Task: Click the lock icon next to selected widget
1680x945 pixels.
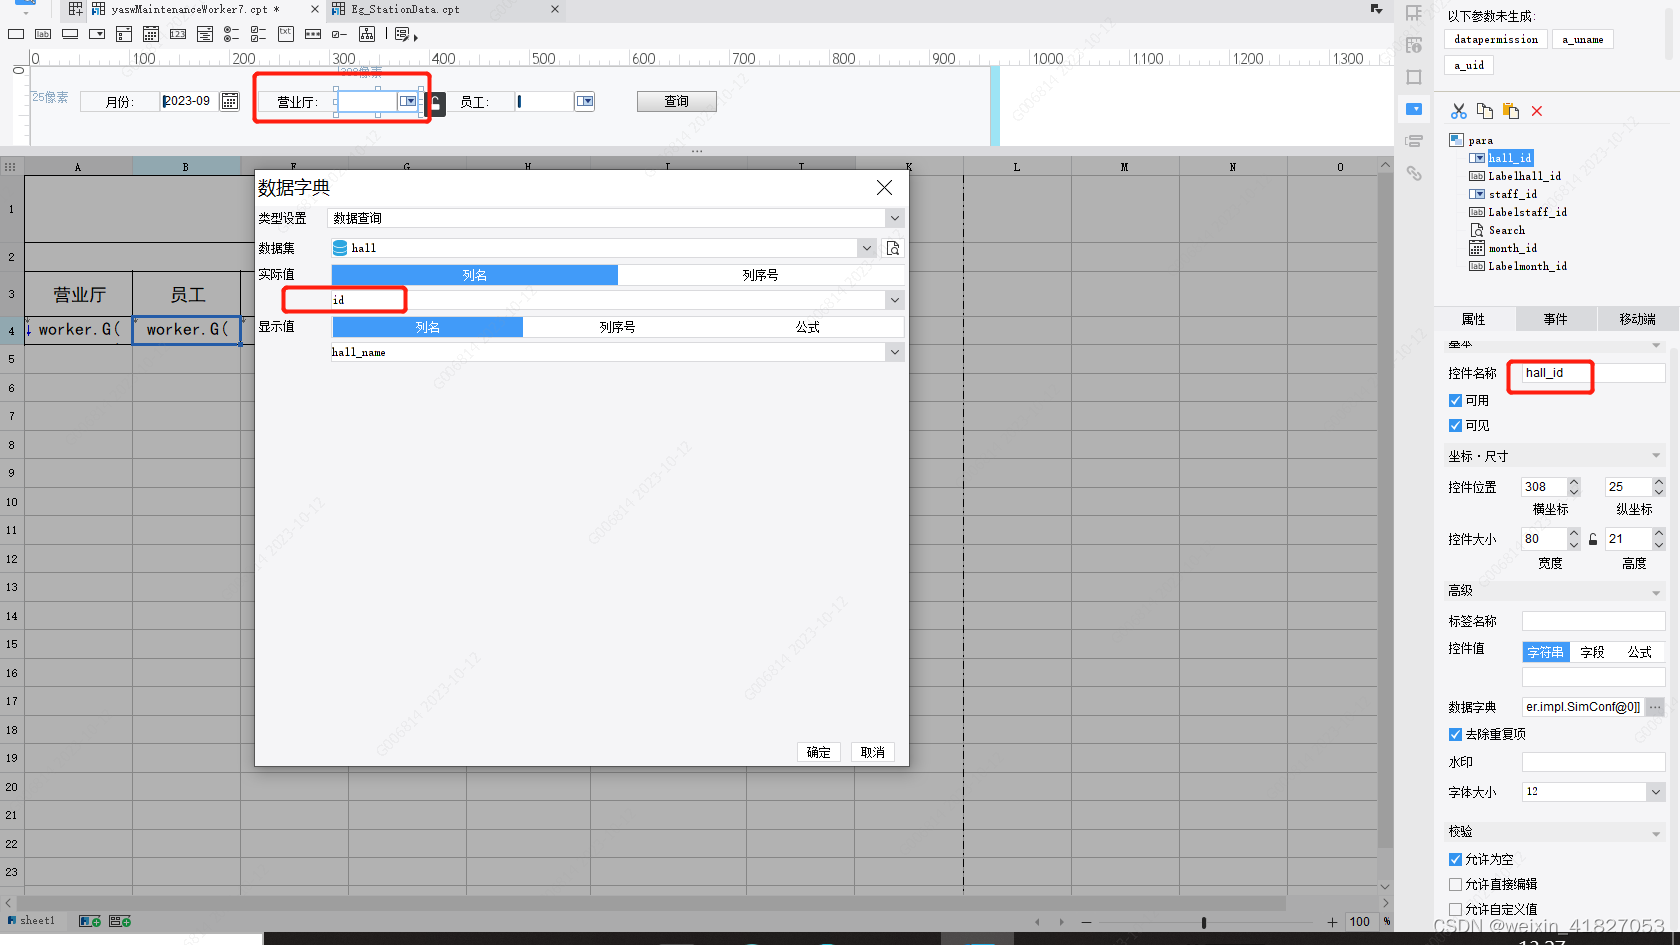Action: [436, 103]
